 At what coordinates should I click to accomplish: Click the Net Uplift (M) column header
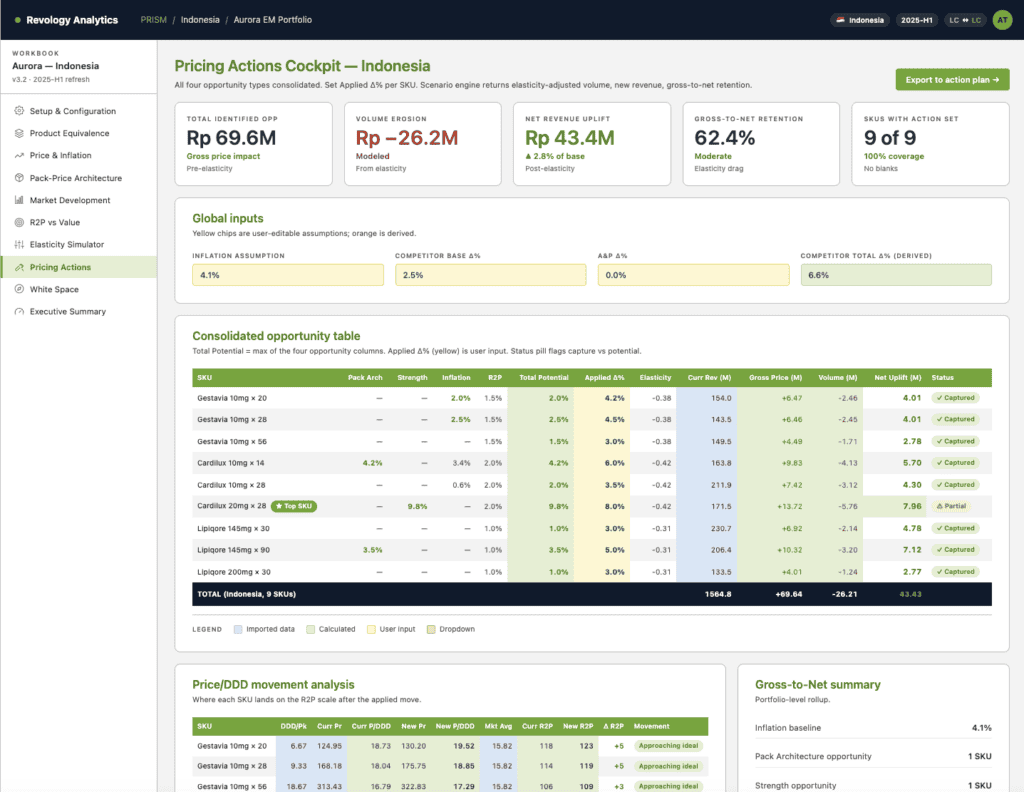click(x=897, y=377)
